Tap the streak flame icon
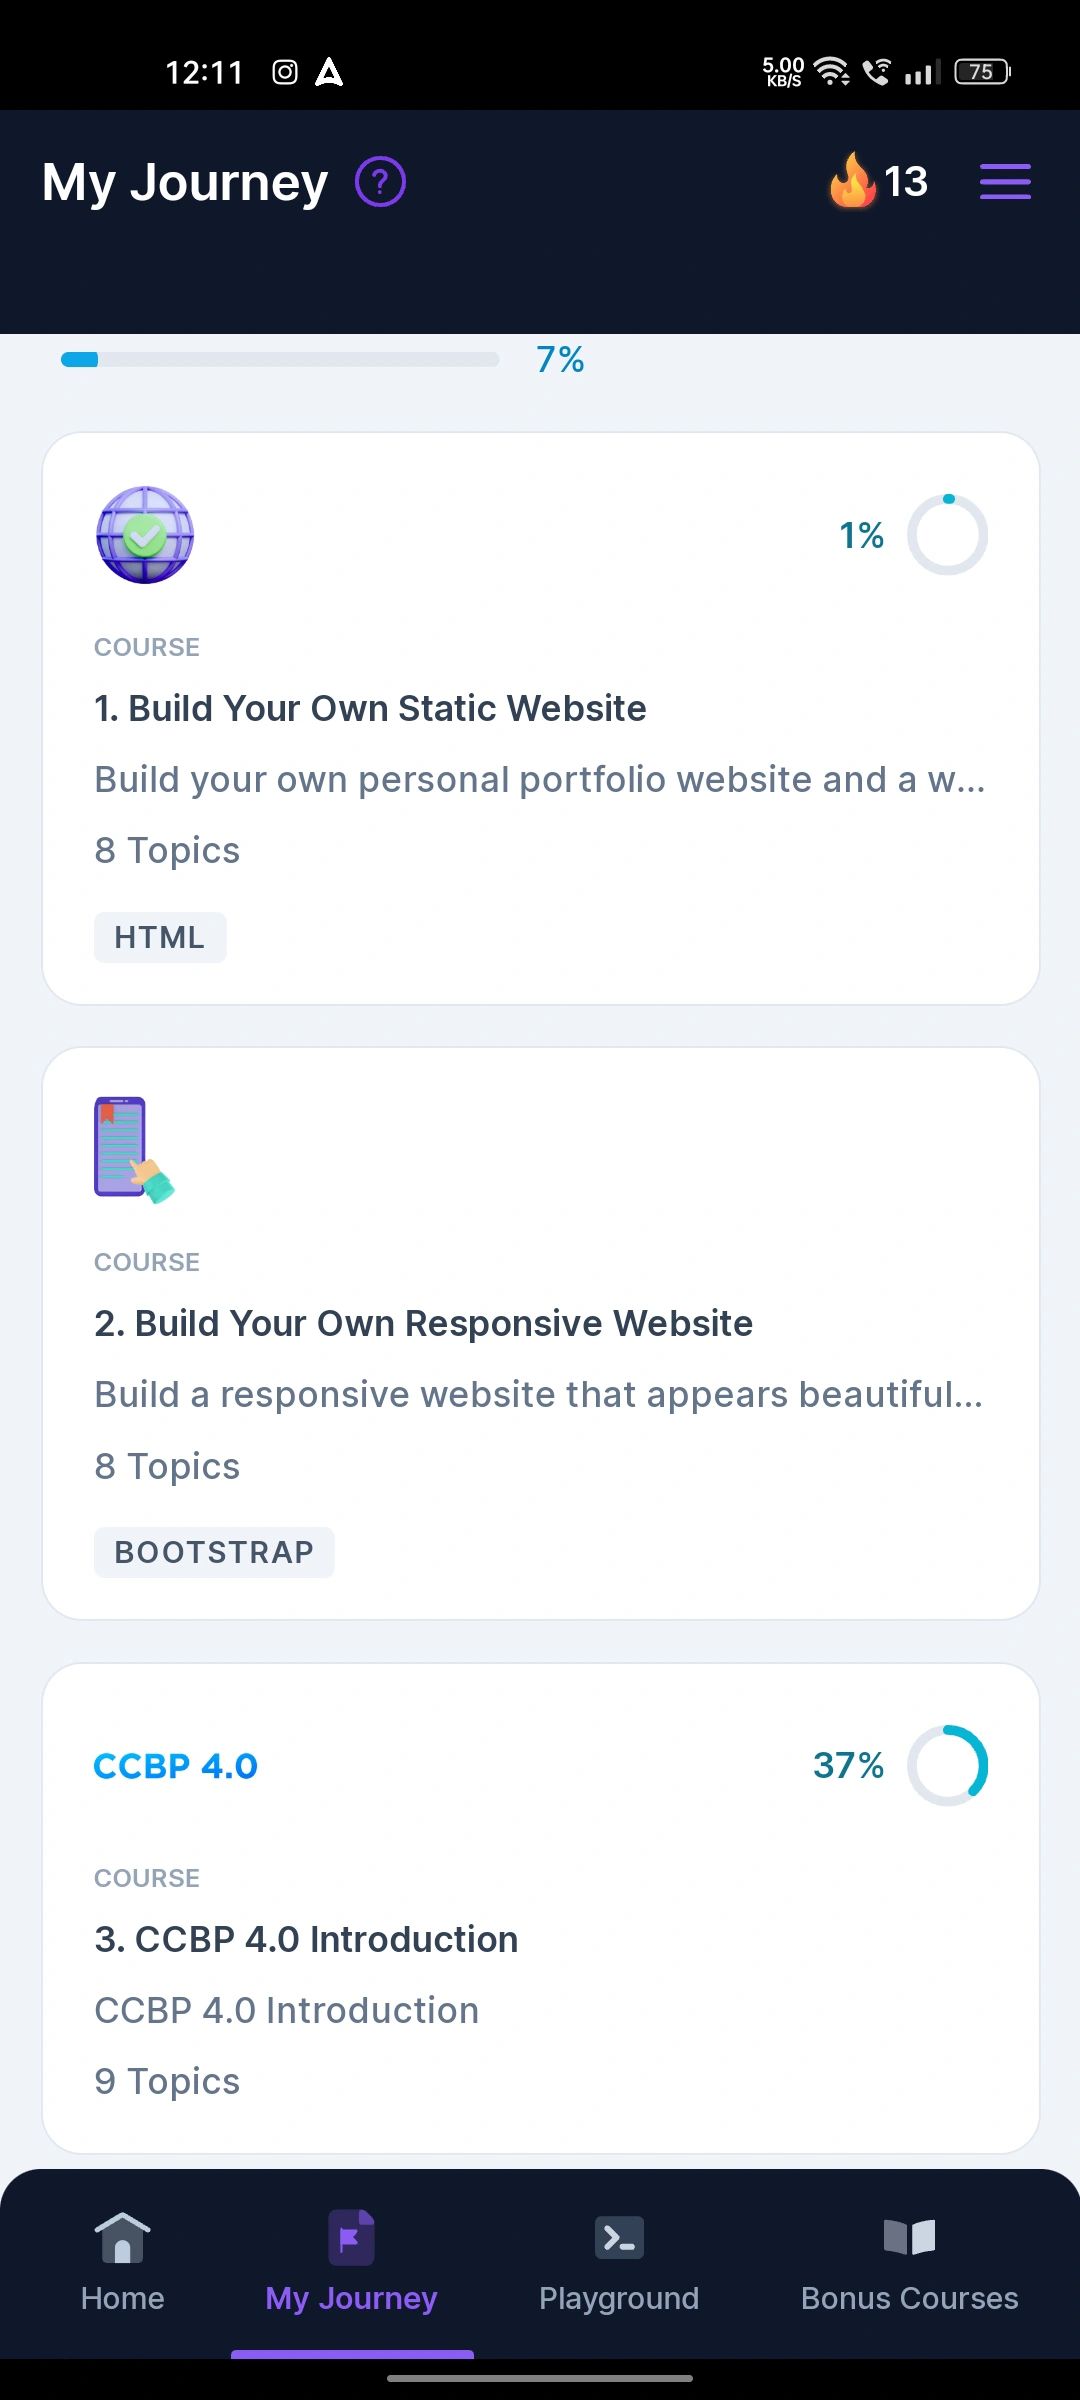The width and height of the screenshot is (1080, 2400). point(852,180)
